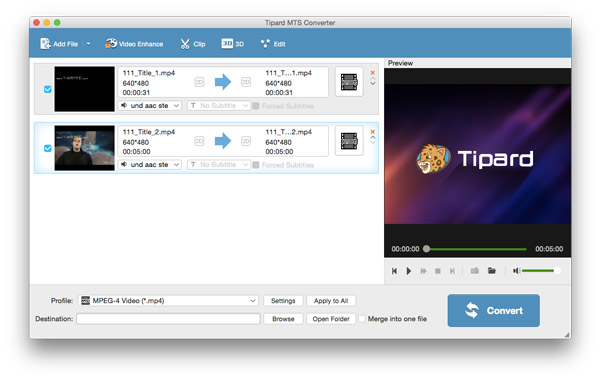Select the Clip scissors tool
The width and height of the screenshot is (600, 380).
click(x=192, y=44)
